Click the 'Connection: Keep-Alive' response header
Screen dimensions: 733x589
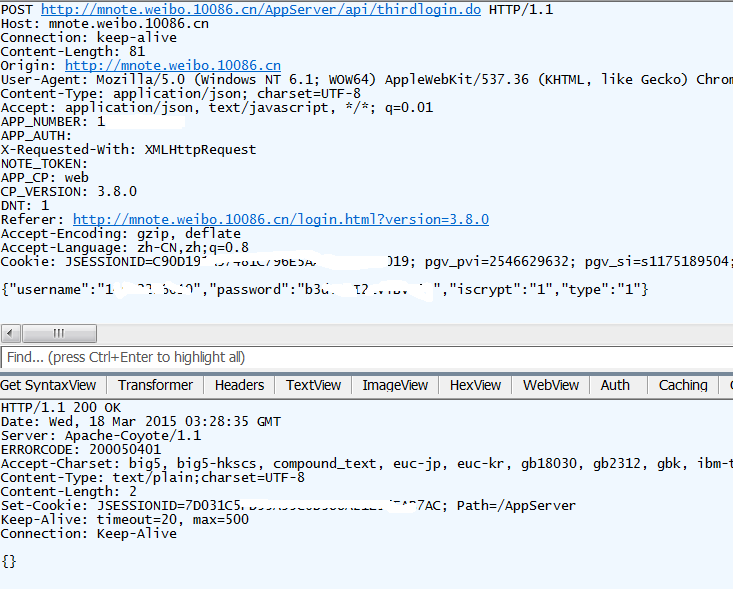click(x=89, y=534)
